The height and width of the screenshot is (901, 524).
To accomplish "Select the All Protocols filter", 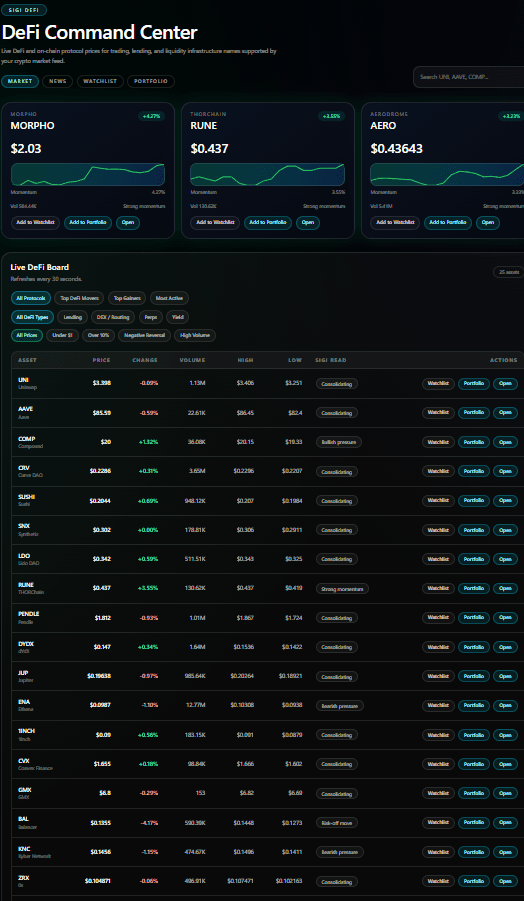I will click(x=30, y=298).
